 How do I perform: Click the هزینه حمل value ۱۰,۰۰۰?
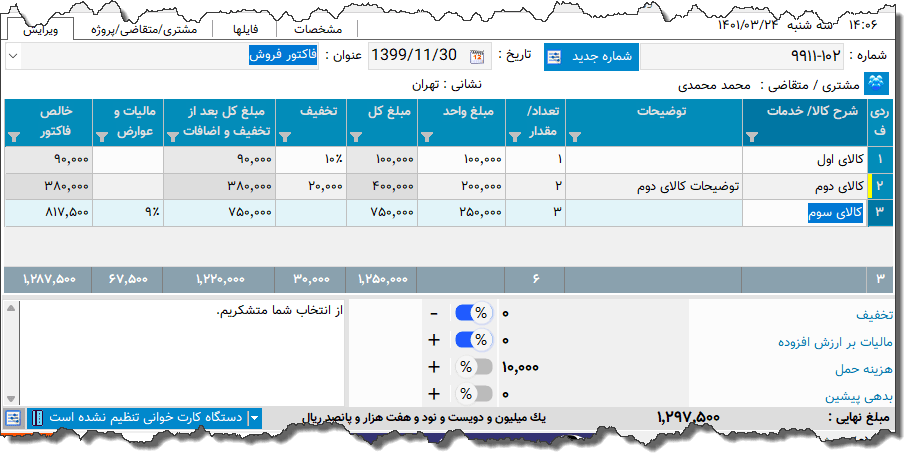coord(521,367)
